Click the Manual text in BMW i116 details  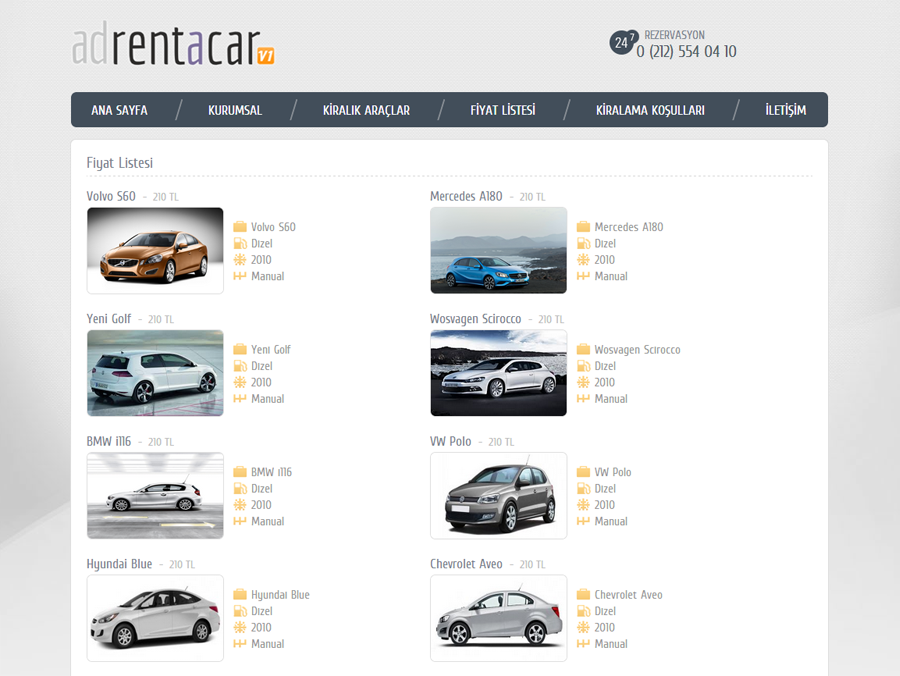(267, 522)
